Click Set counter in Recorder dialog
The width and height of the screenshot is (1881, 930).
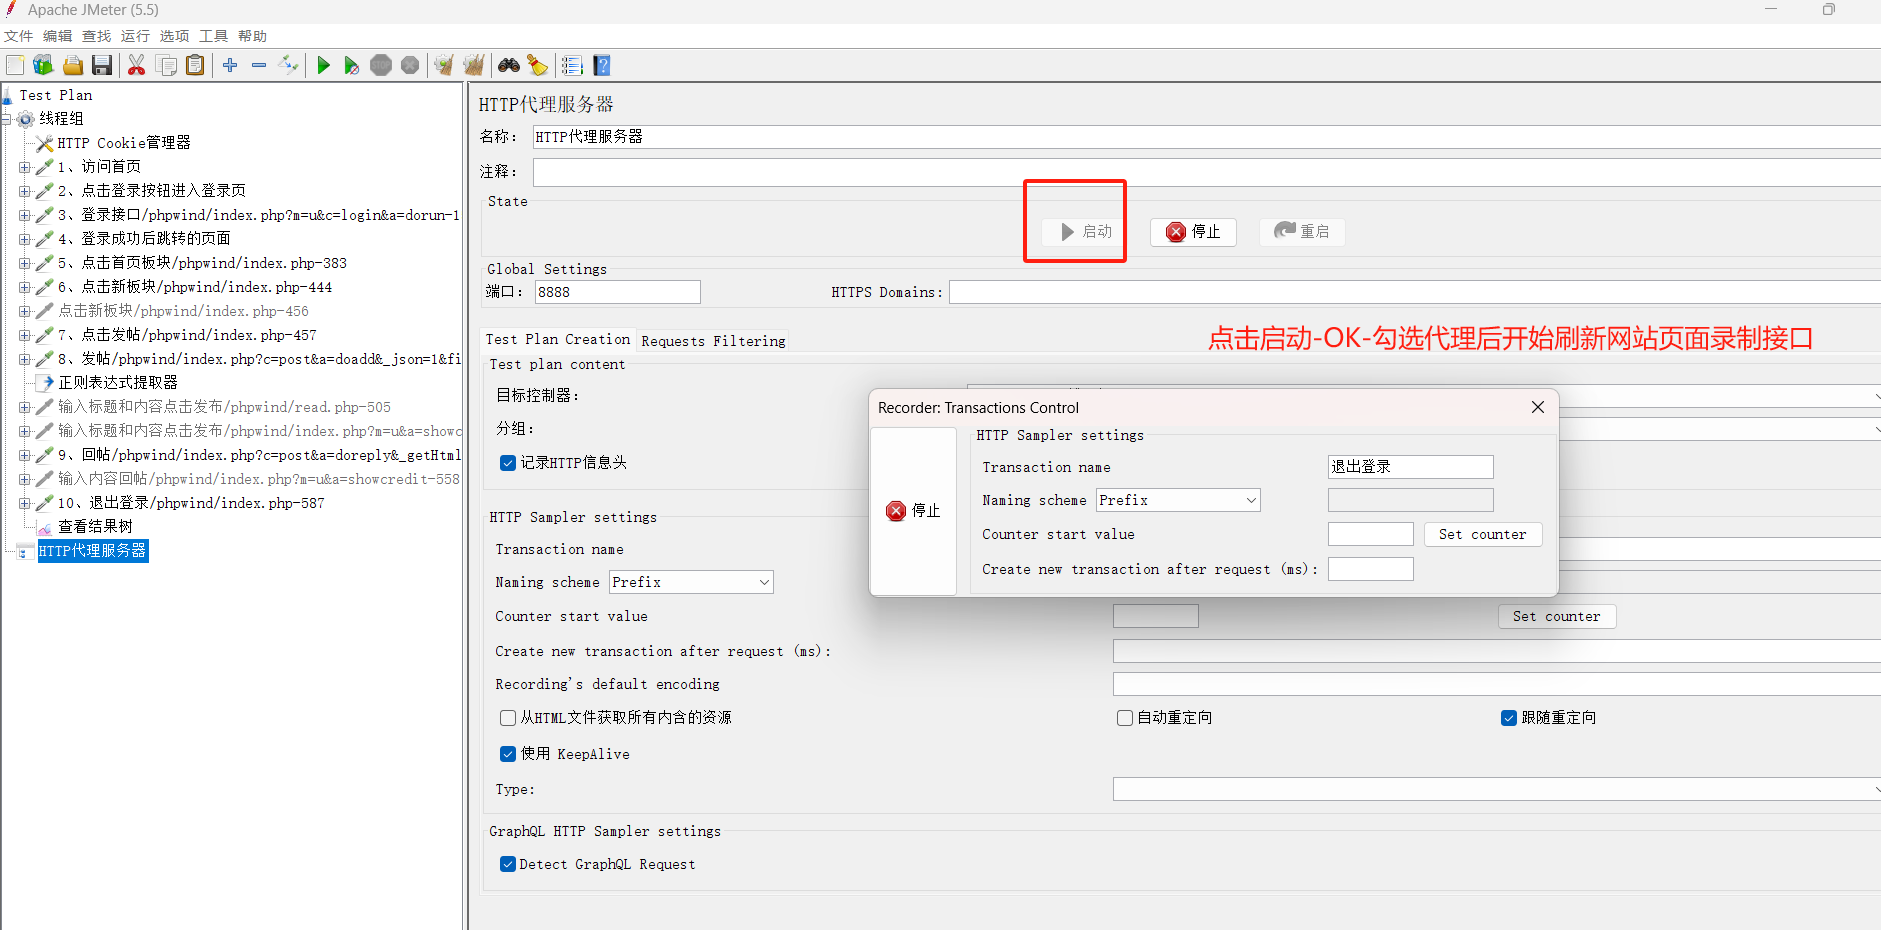(x=1483, y=535)
